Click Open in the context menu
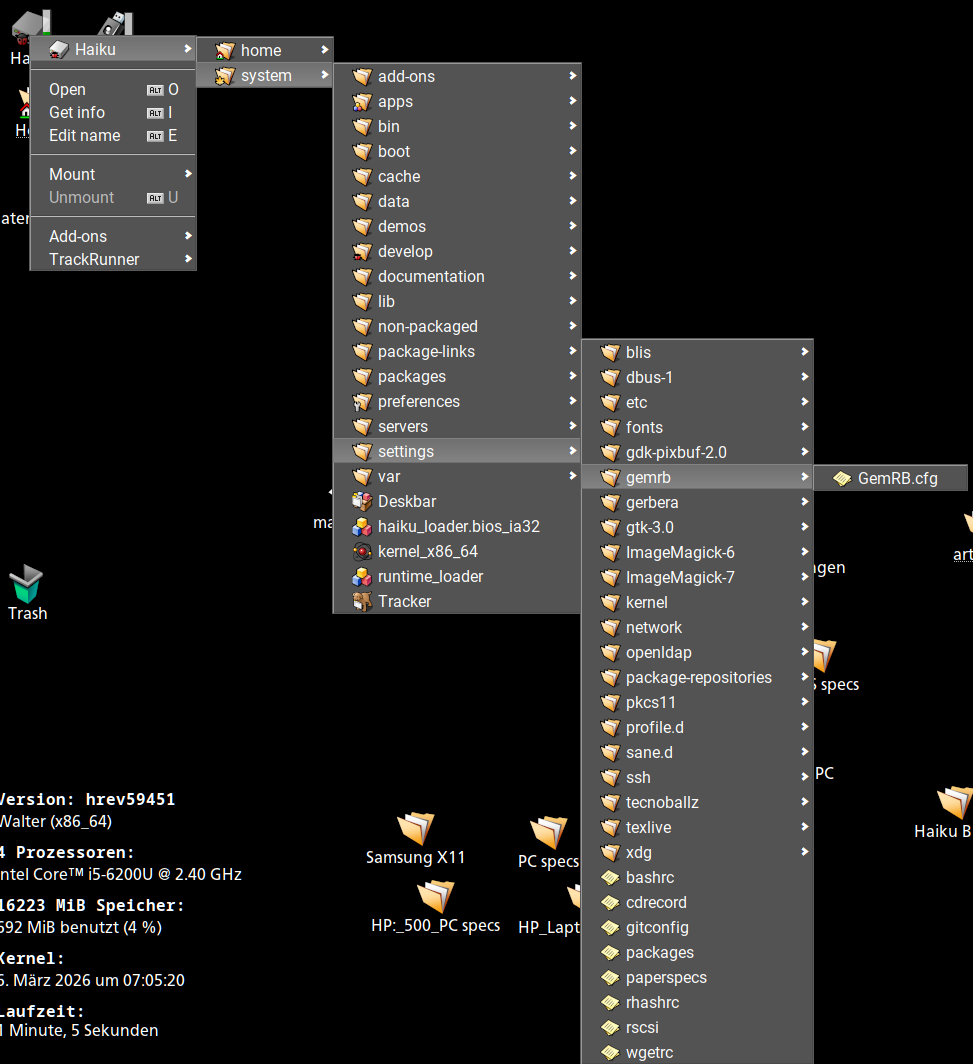 point(67,90)
